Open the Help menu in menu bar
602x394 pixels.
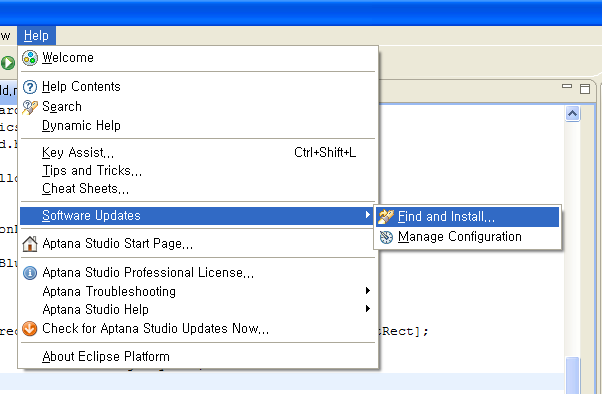point(36,36)
